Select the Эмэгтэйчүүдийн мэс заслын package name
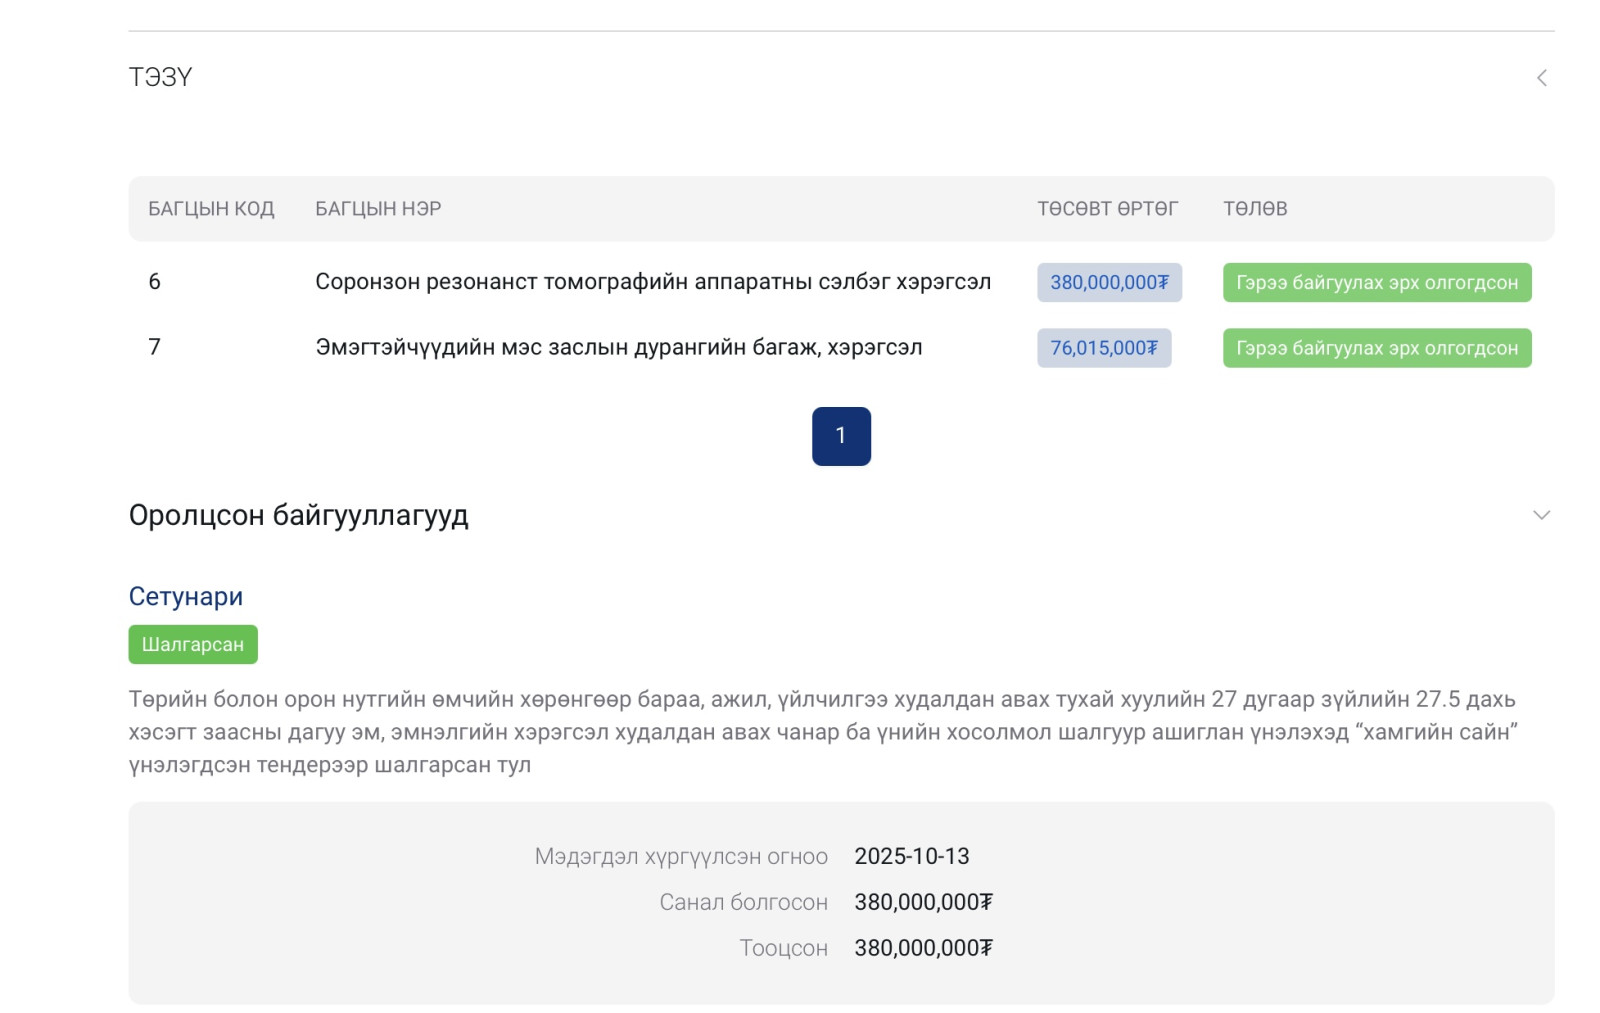 [x=619, y=347]
